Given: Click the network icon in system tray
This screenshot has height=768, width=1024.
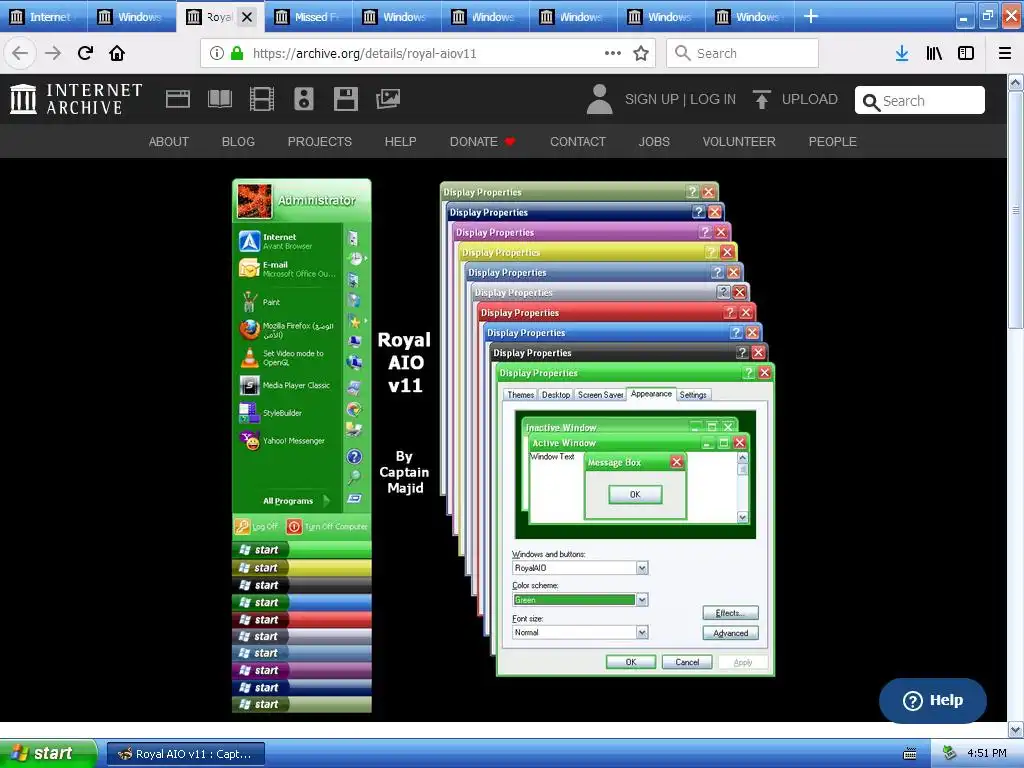Looking at the screenshot, I should point(949,754).
